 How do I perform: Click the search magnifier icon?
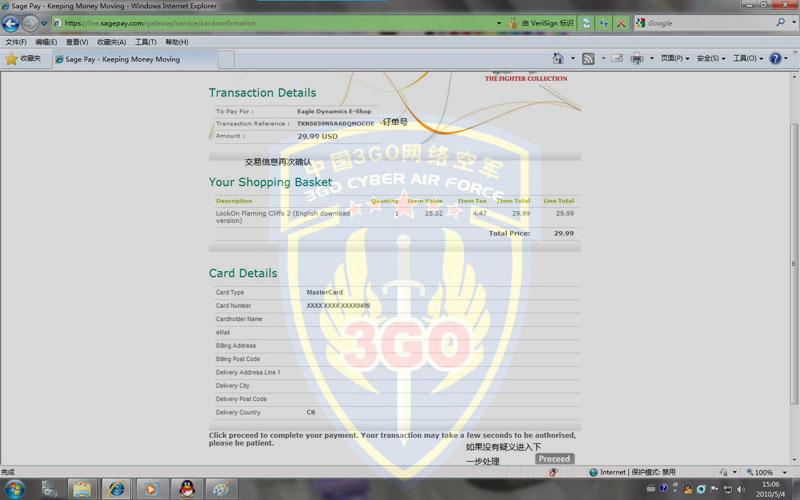coord(780,22)
